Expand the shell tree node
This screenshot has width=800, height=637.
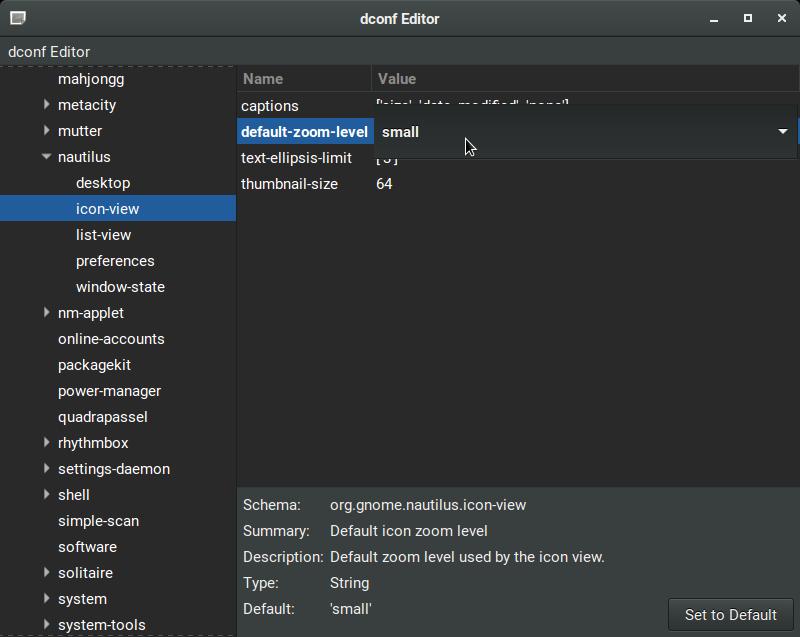(x=47, y=494)
